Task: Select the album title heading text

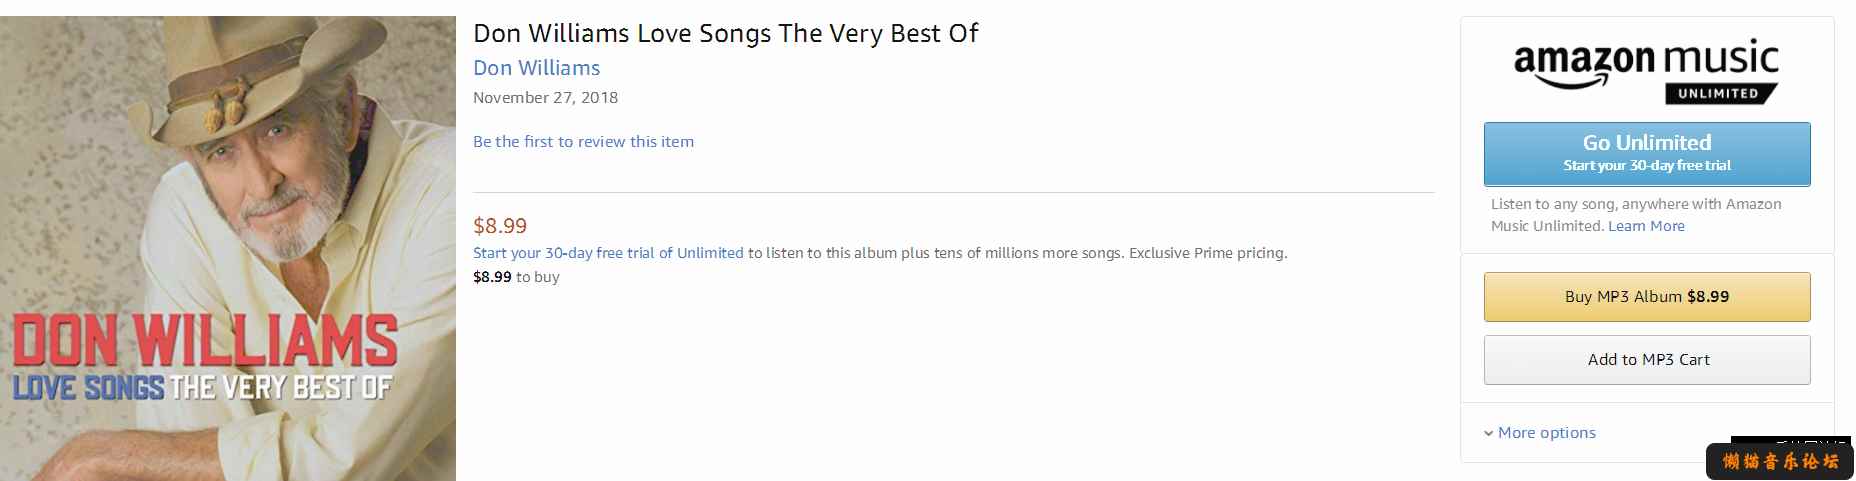Action: click(x=725, y=33)
